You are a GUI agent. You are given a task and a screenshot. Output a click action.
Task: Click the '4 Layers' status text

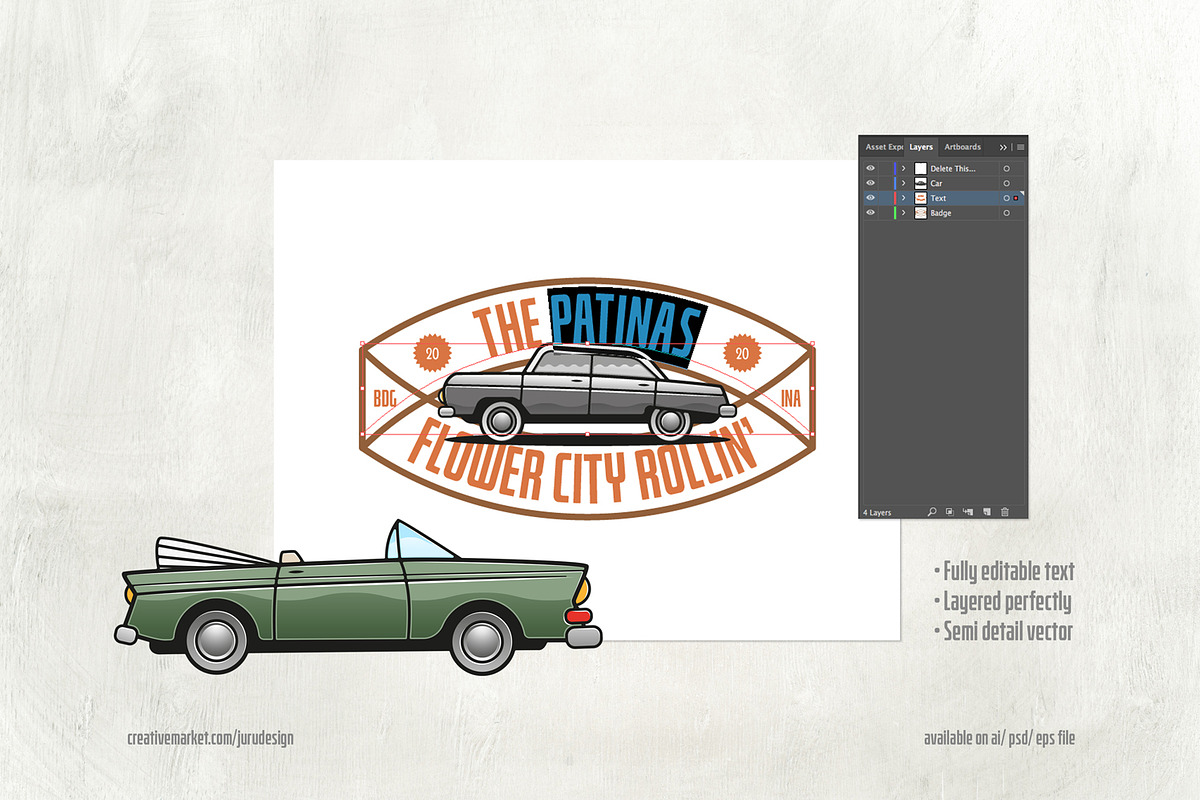pyautogui.click(x=877, y=512)
